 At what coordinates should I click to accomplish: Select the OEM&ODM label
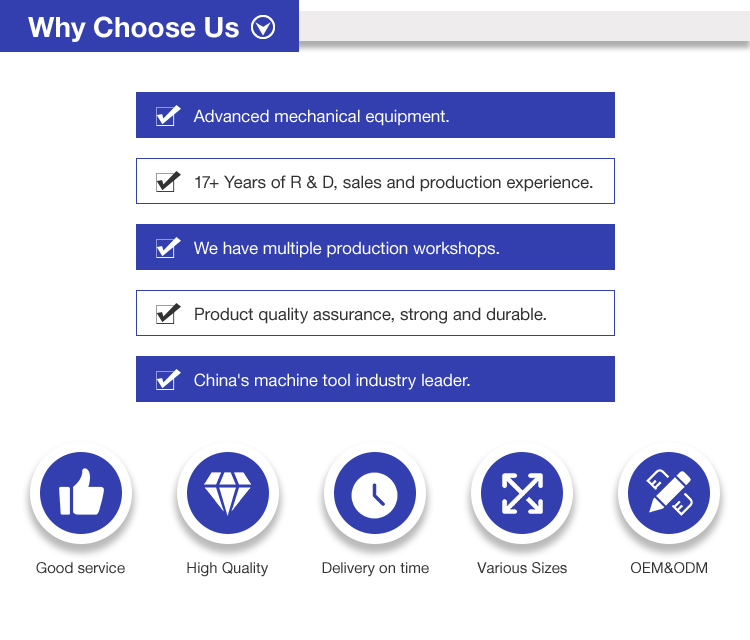click(x=668, y=568)
